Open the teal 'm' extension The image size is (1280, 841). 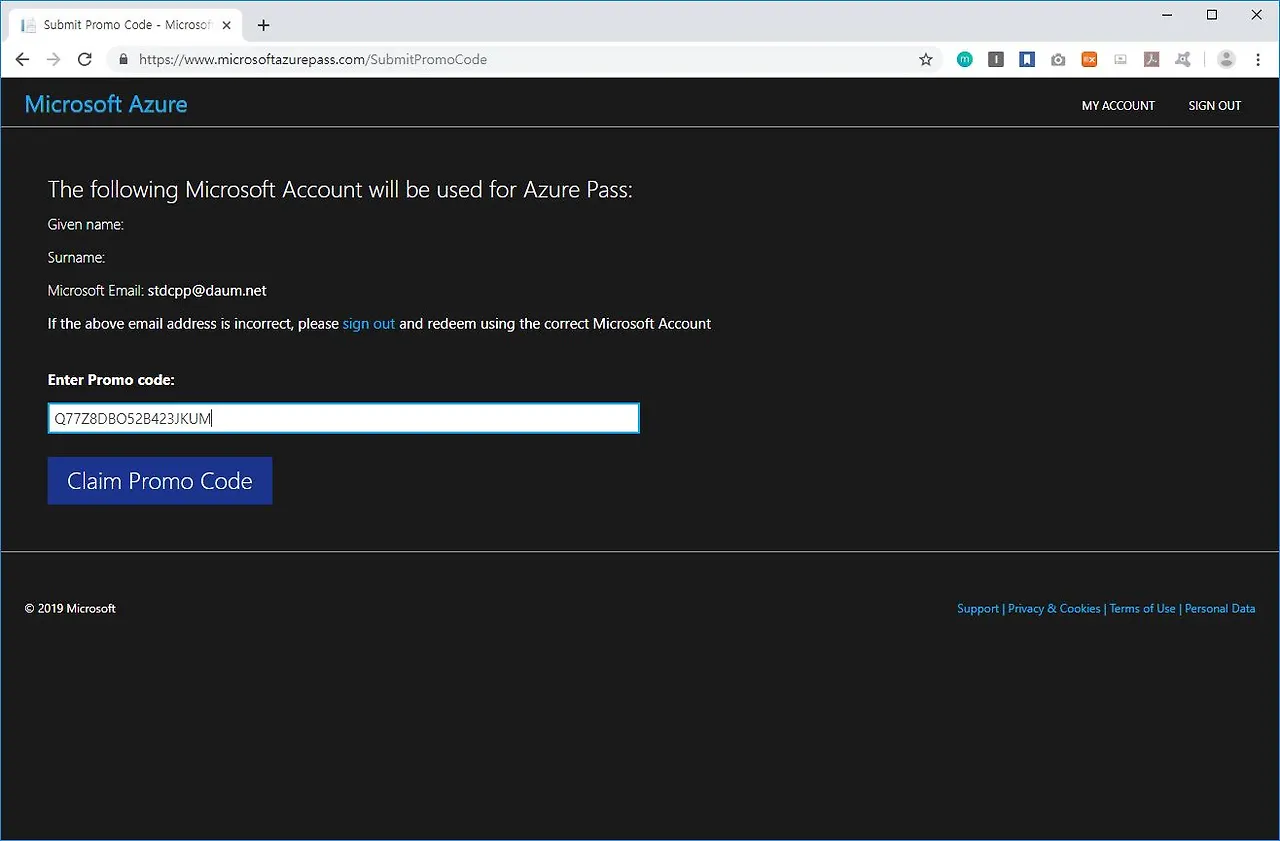click(x=964, y=59)
